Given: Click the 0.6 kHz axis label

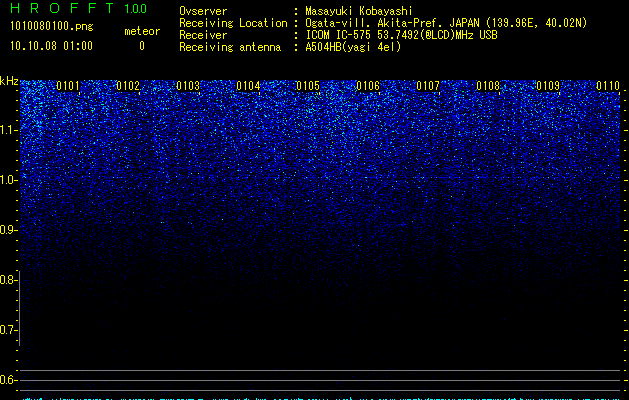Looking at the screenshot, I should coord(8,380).
